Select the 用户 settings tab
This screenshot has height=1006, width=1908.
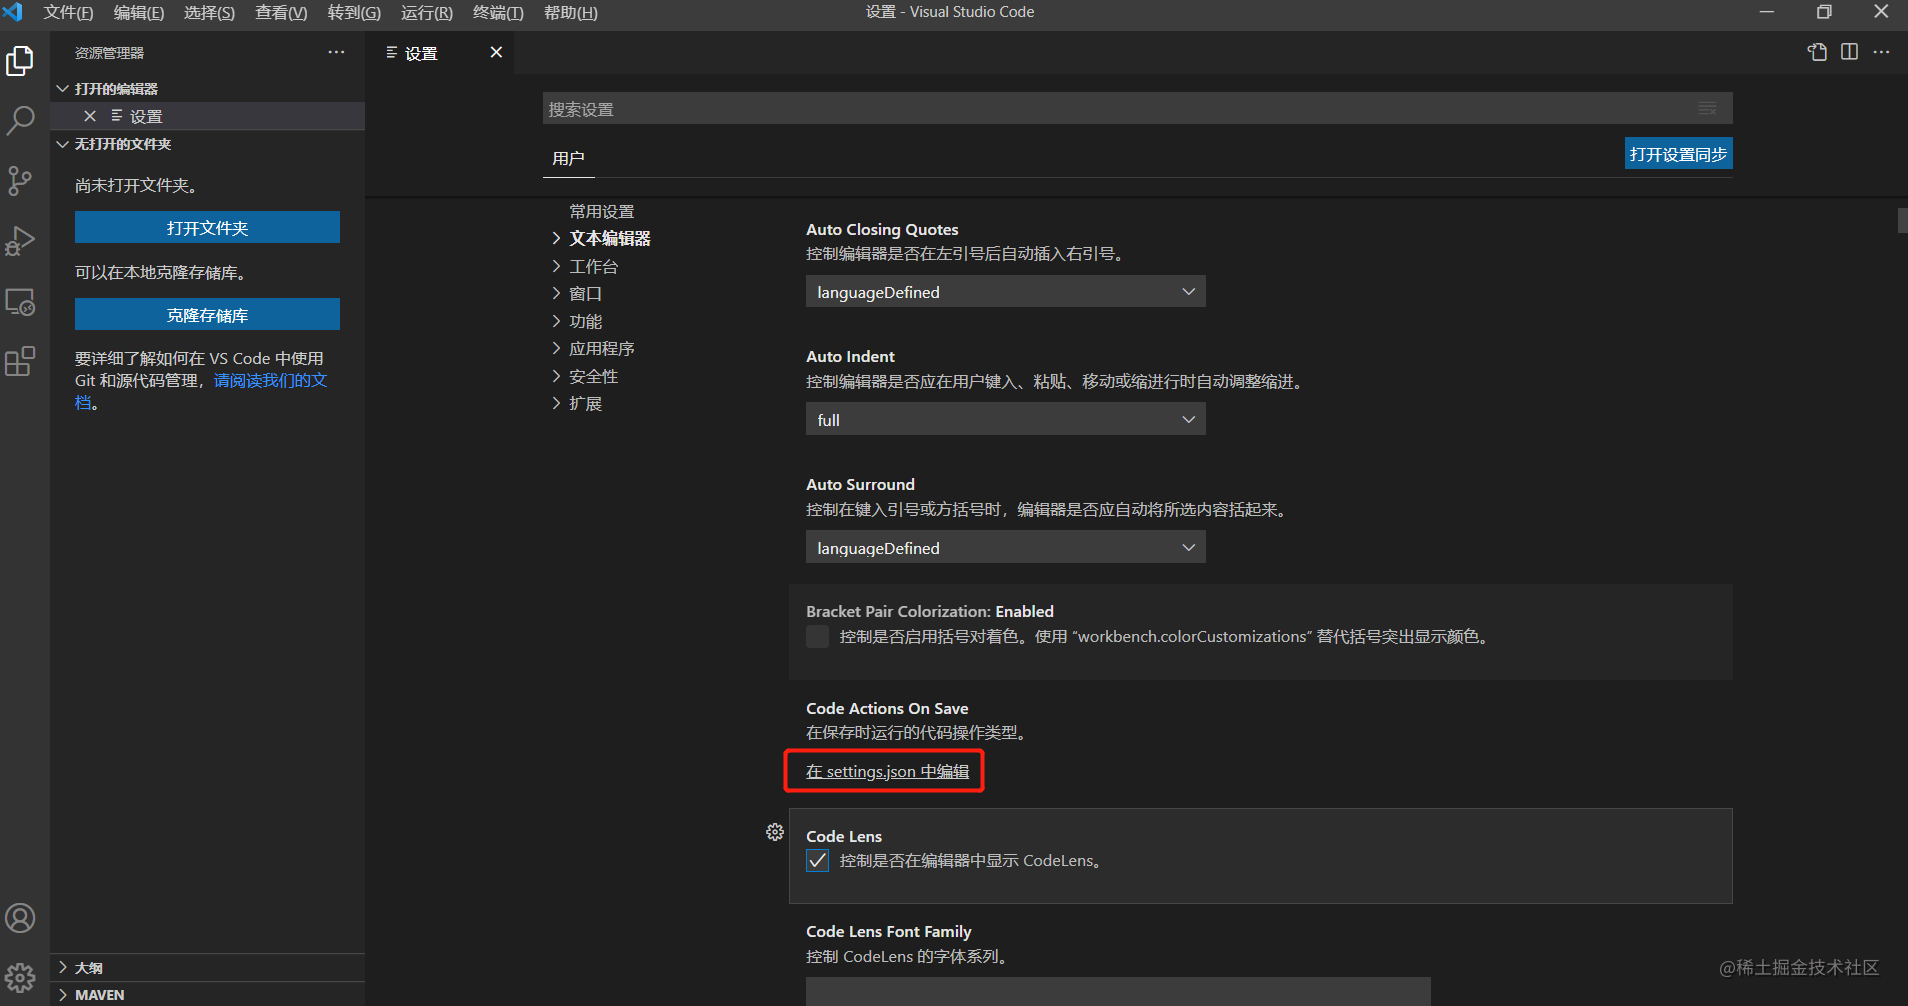[x=568, y=158]
